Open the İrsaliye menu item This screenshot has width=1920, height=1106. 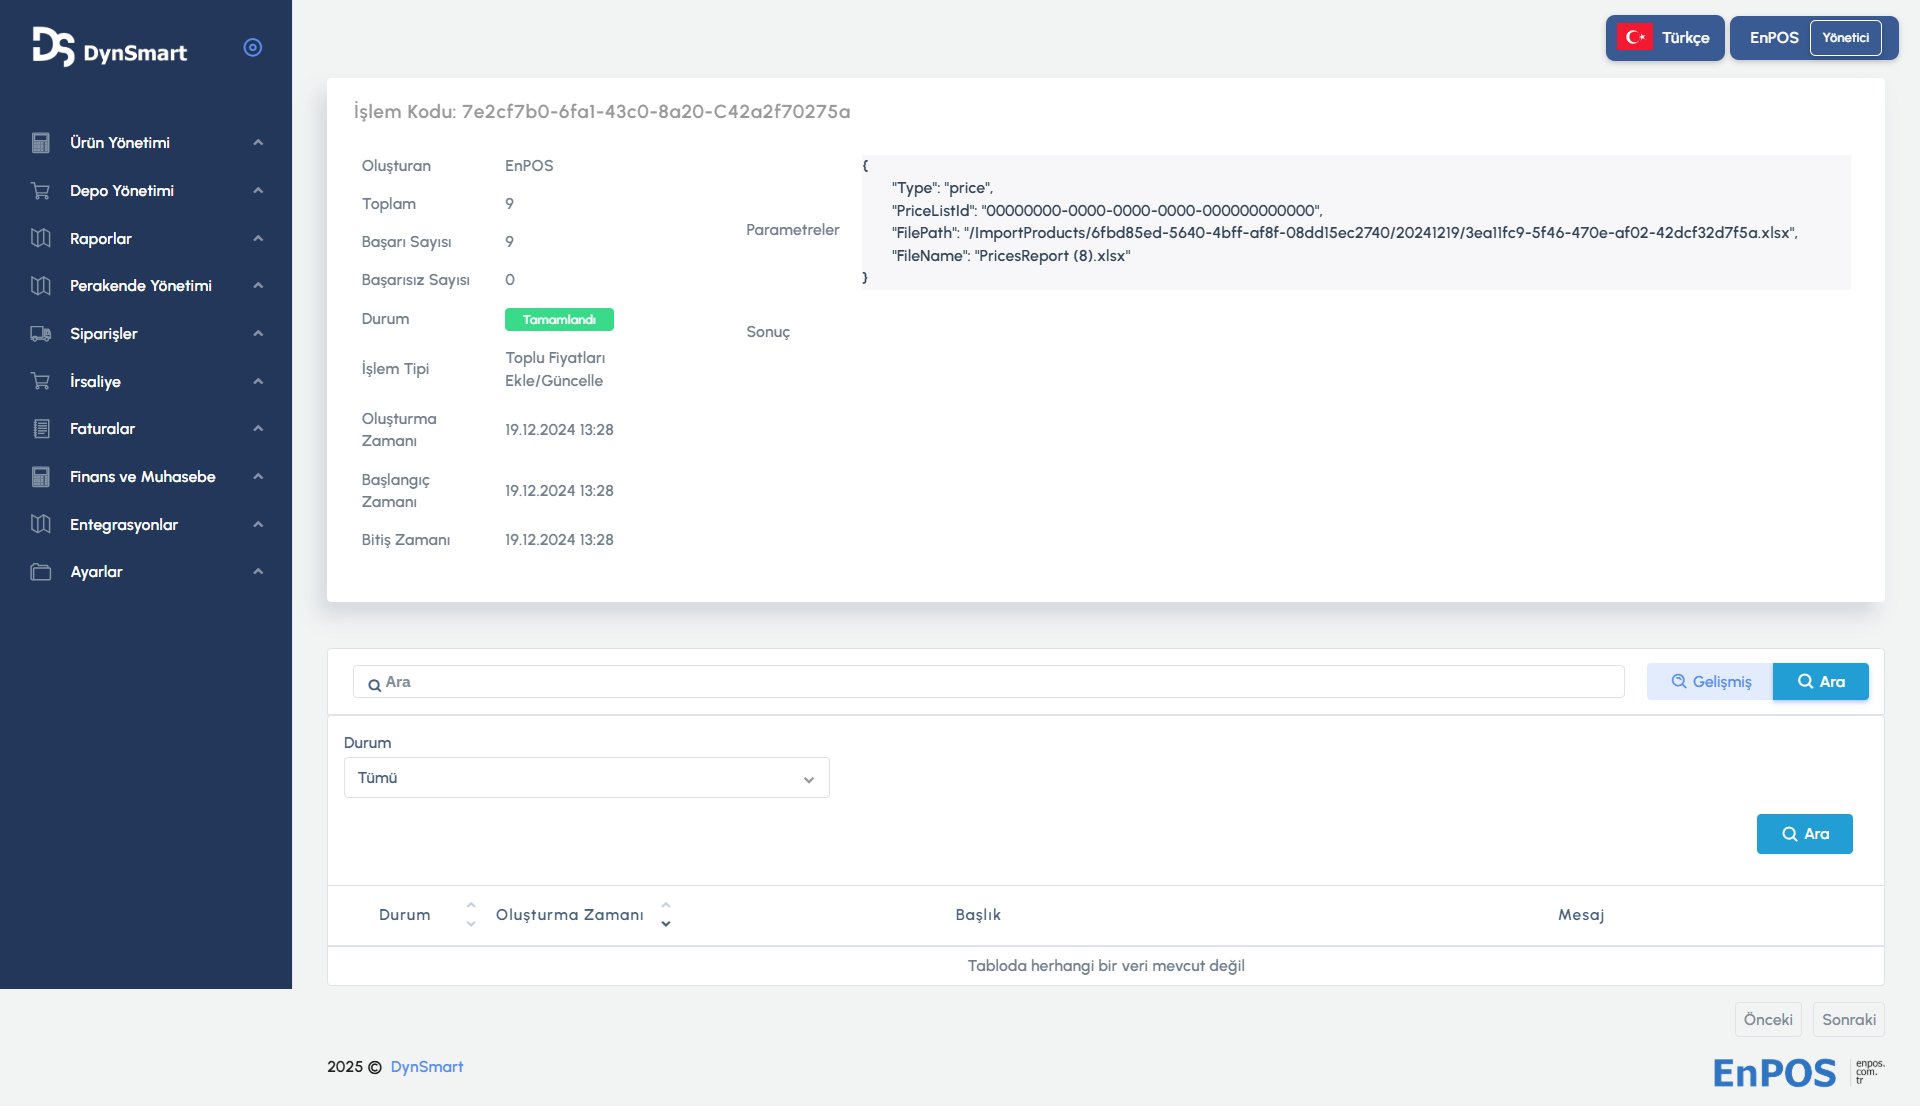point(95,382)
